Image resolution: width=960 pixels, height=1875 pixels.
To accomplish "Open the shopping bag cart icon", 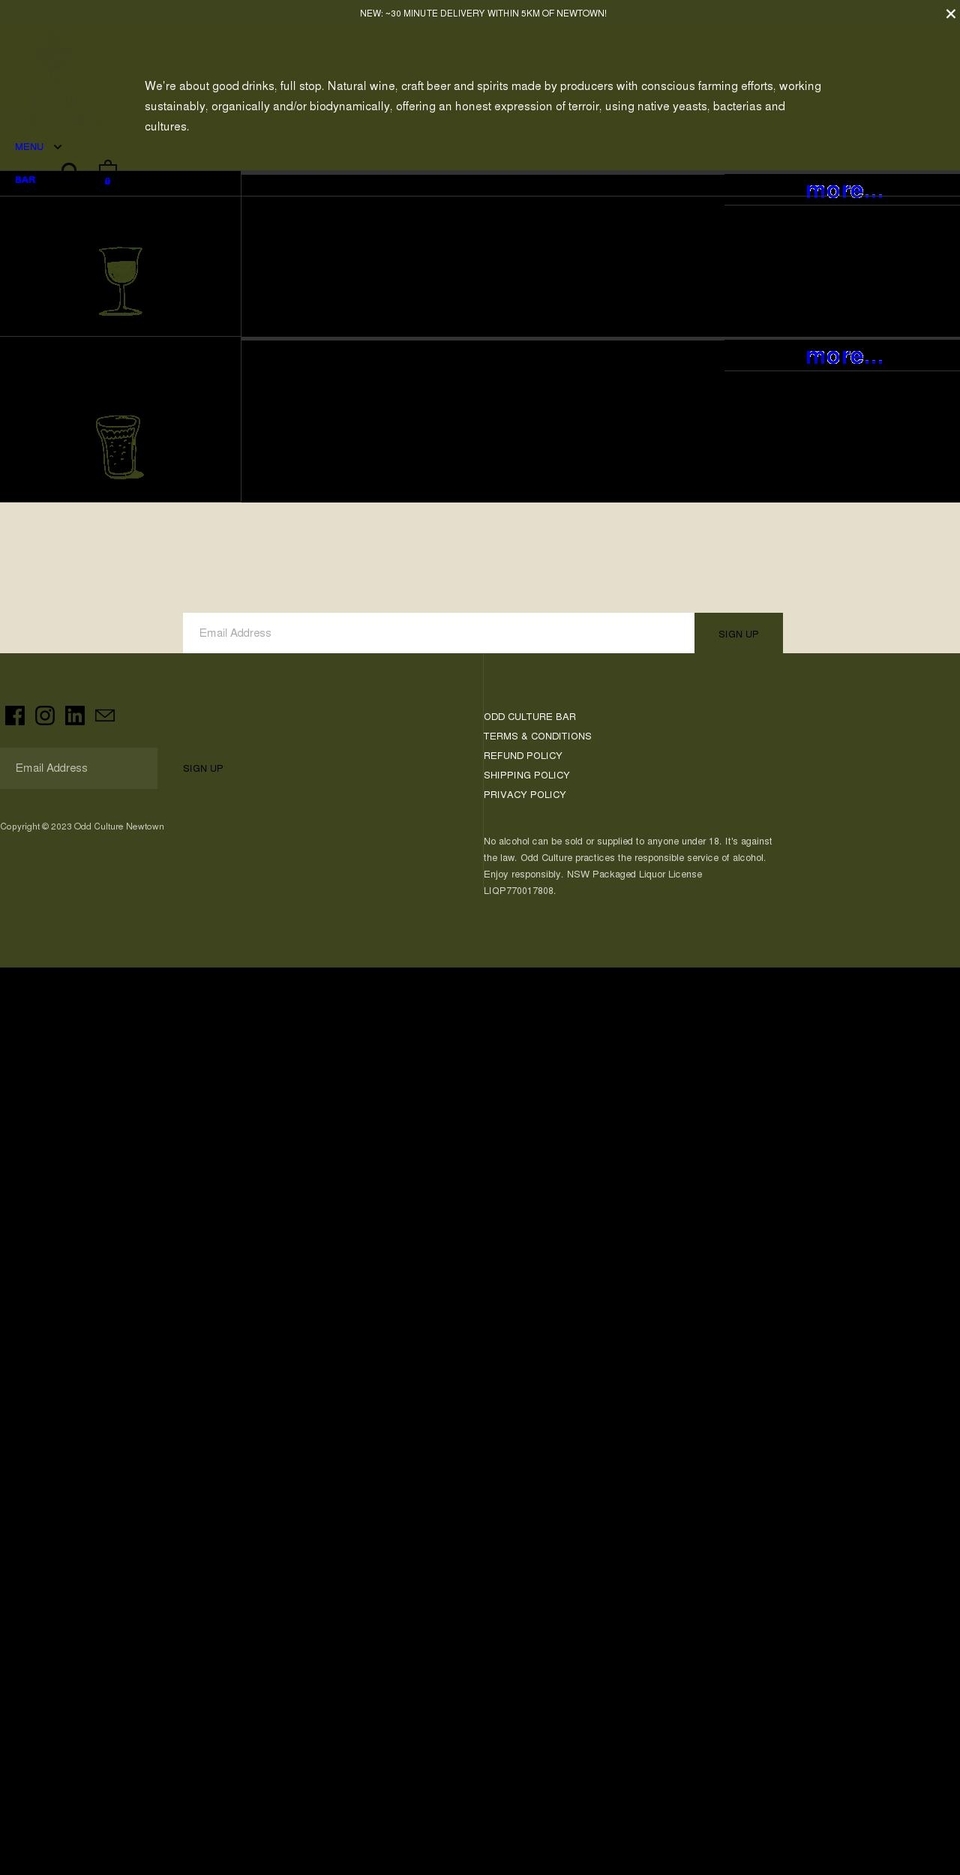I will point(108,170).
